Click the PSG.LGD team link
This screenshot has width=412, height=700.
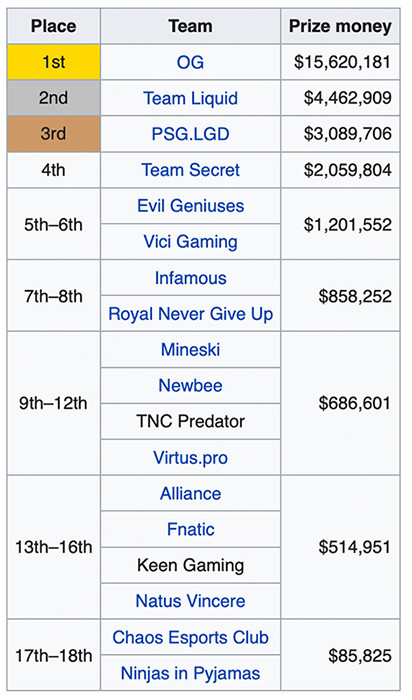[191, 134]
